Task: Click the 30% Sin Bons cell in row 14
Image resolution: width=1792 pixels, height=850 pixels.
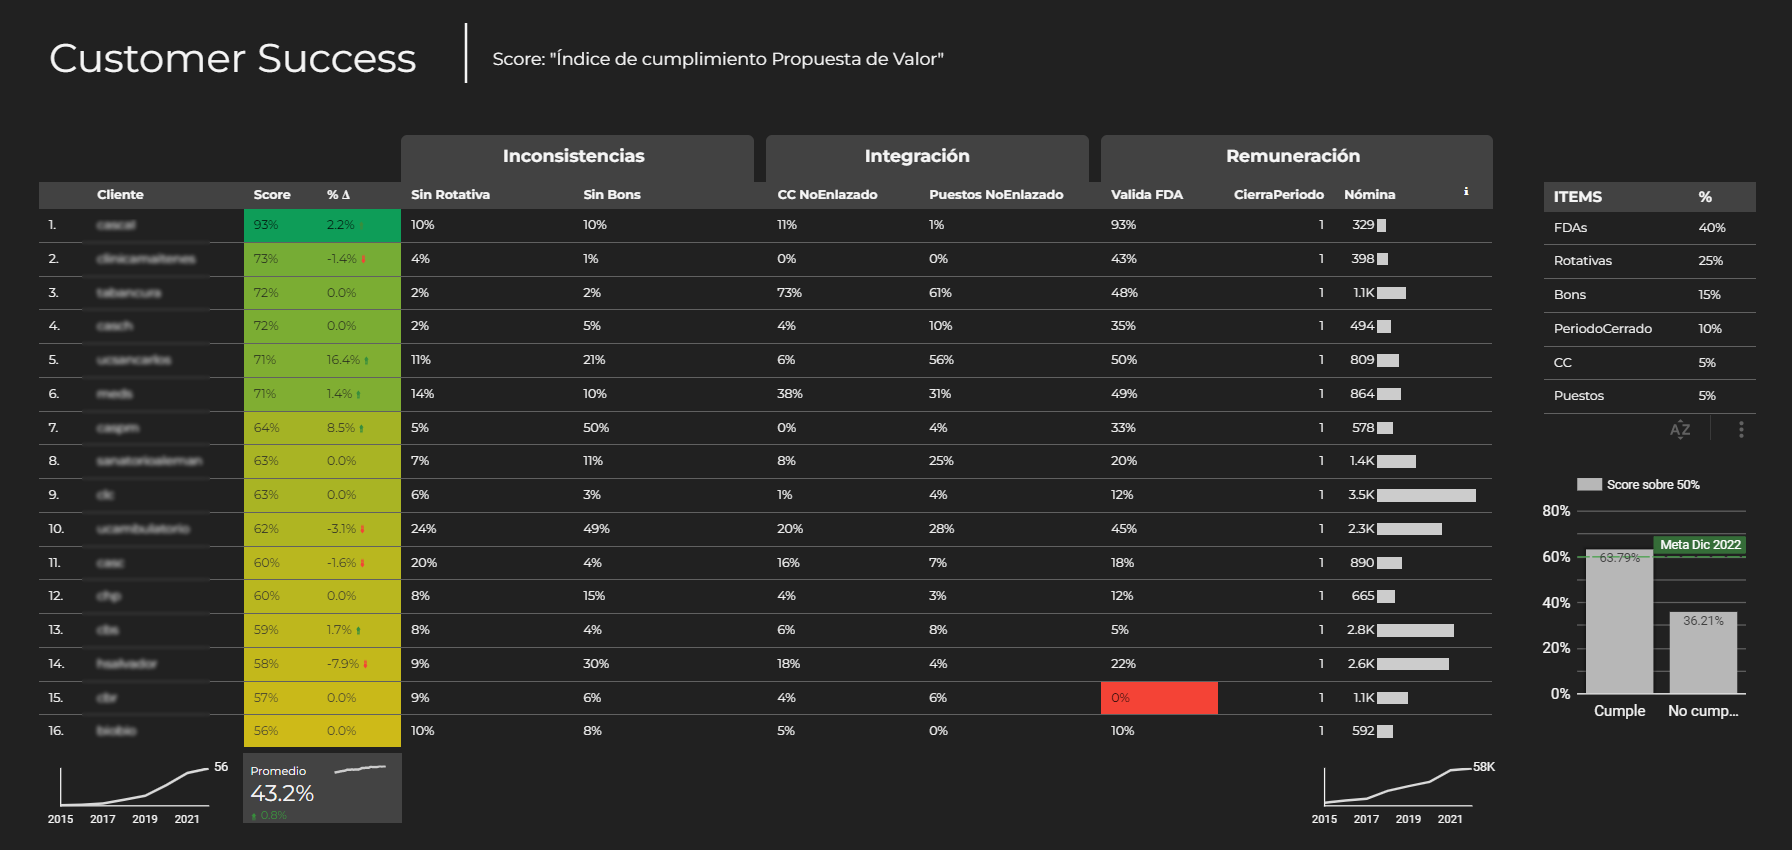Action: coord(596,664)
